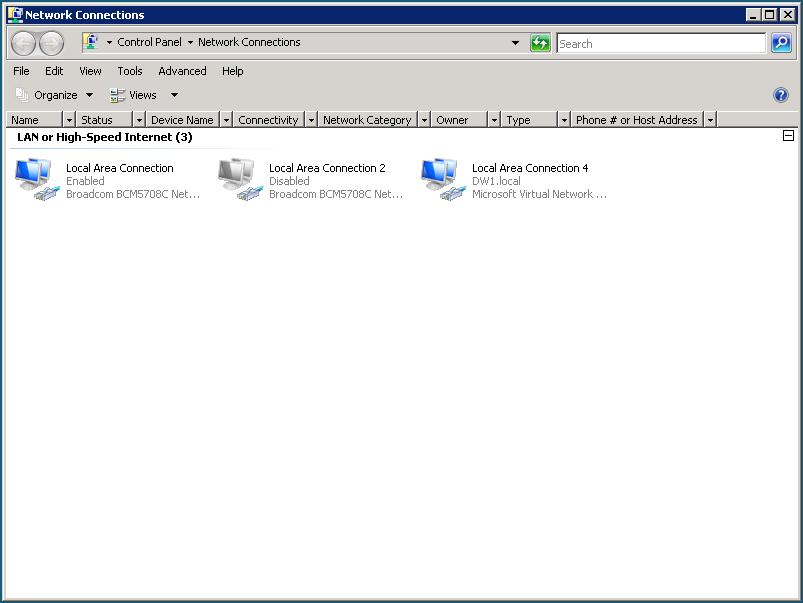The image size is (803, 603).
Task: Click the folder icon in the breadcrumb bar
Action: 91,42
